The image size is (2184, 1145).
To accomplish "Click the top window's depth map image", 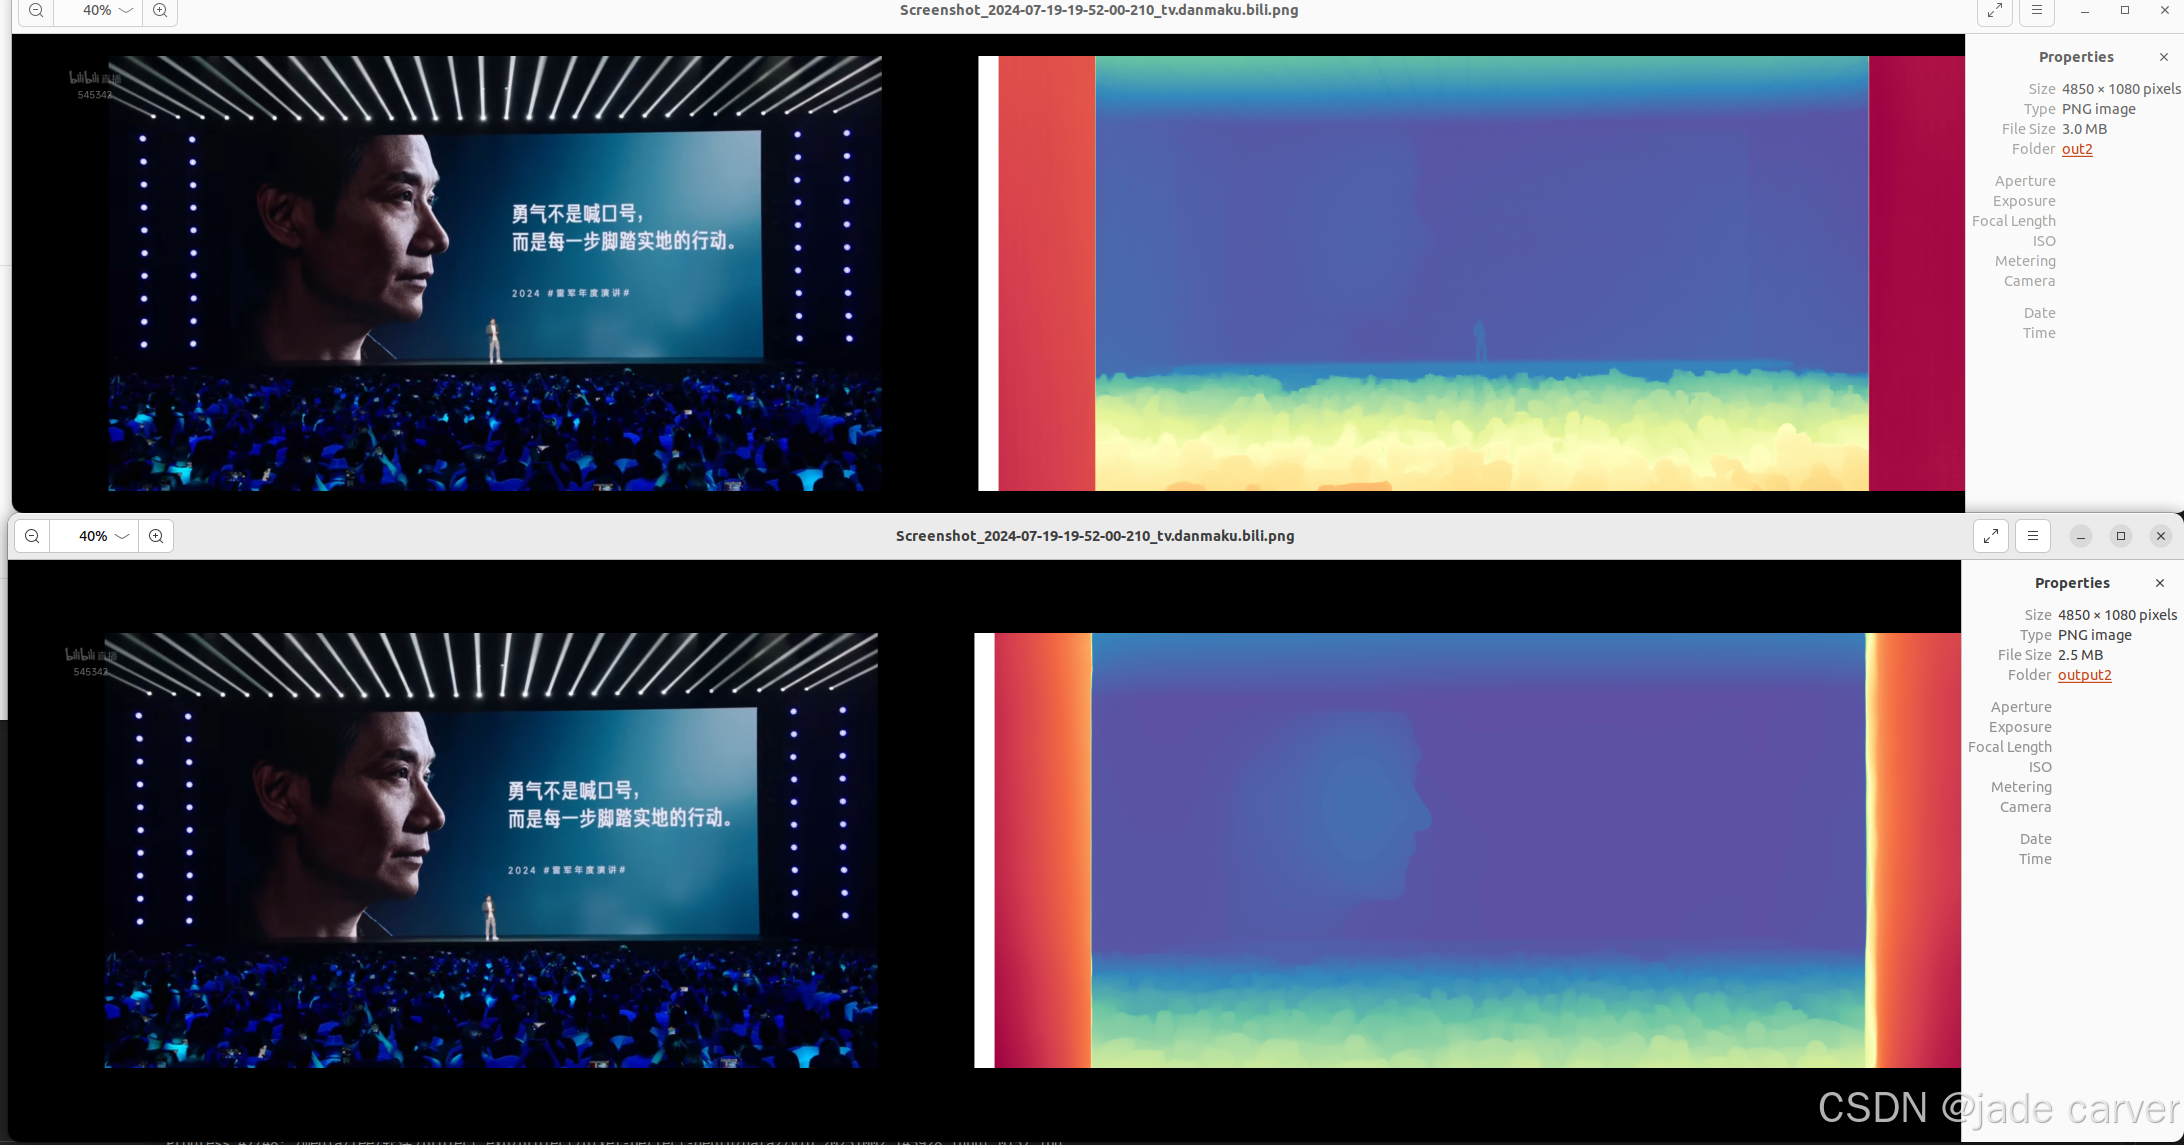I will click(1480, 273).
